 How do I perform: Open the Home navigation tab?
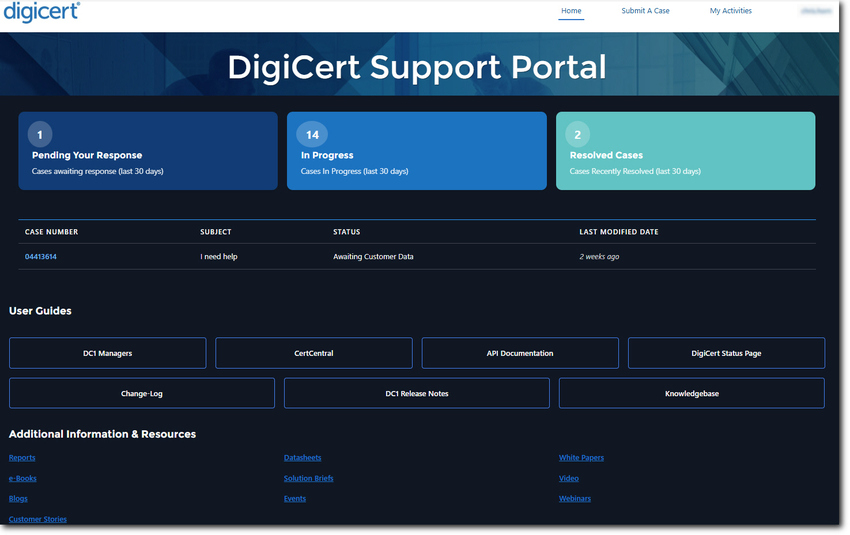(571, 11)
